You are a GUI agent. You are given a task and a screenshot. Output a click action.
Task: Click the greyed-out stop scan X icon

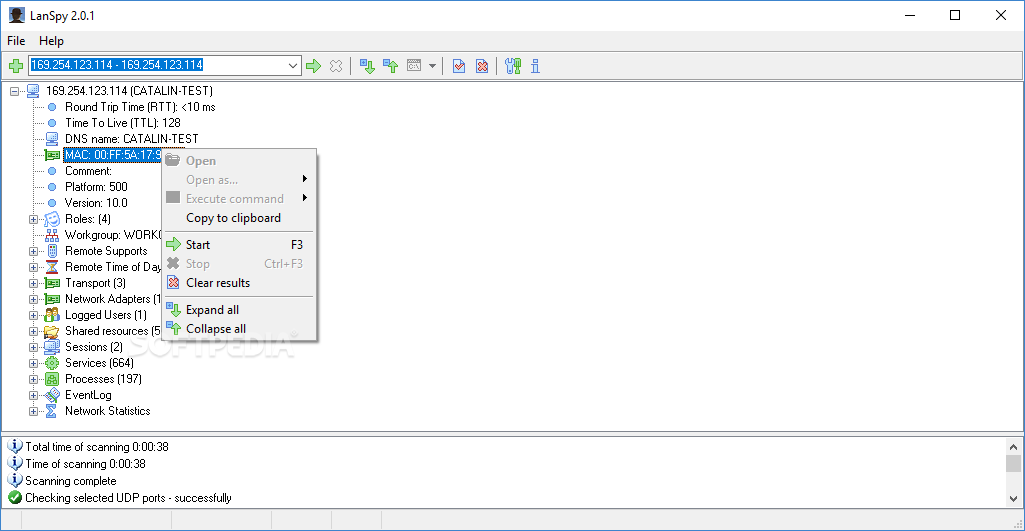pyautogui.click(x=336, y=66)
